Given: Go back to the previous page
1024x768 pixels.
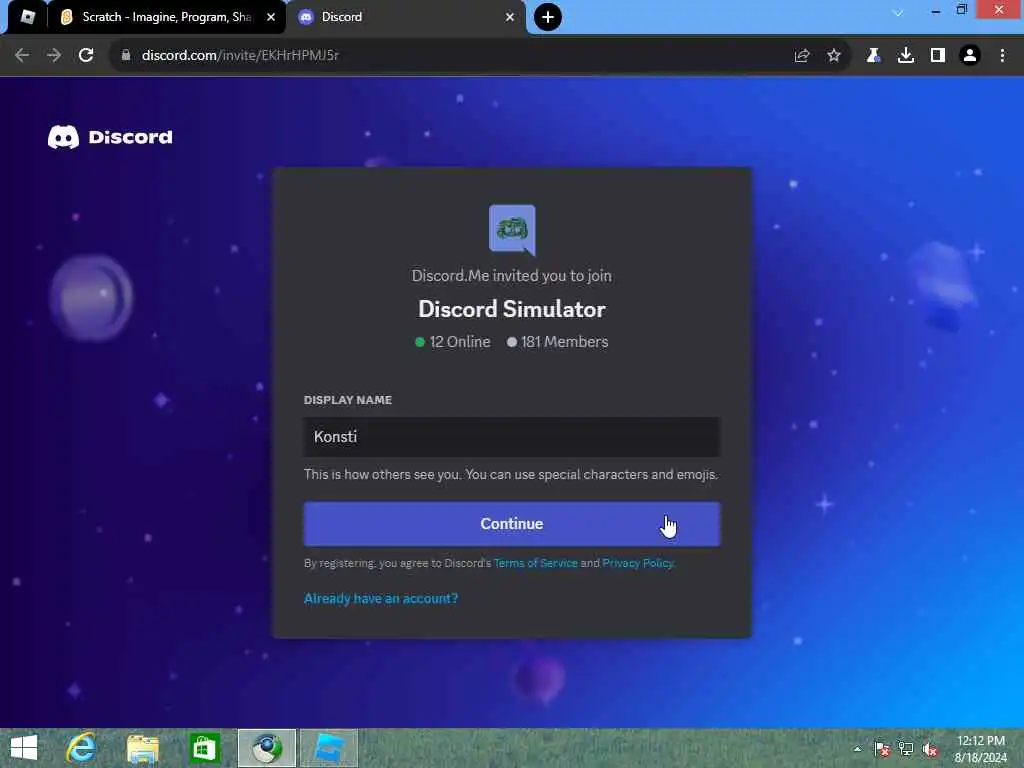Looking at the screenshot, I should [x=22, y=56].
